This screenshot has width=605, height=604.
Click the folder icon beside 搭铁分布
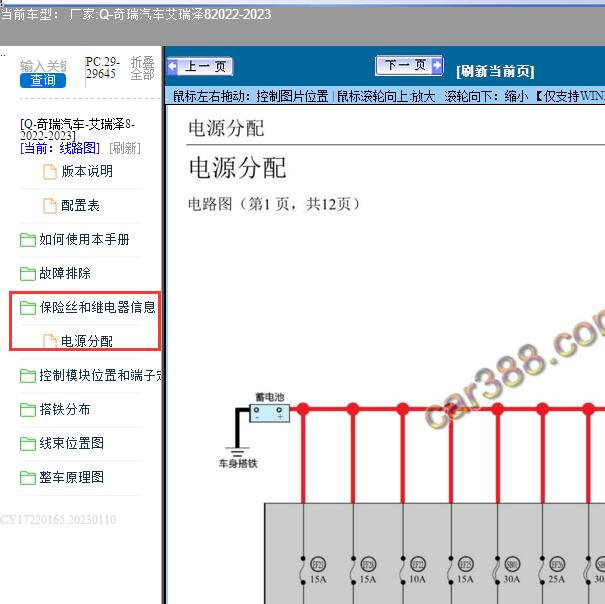point(28,409)
